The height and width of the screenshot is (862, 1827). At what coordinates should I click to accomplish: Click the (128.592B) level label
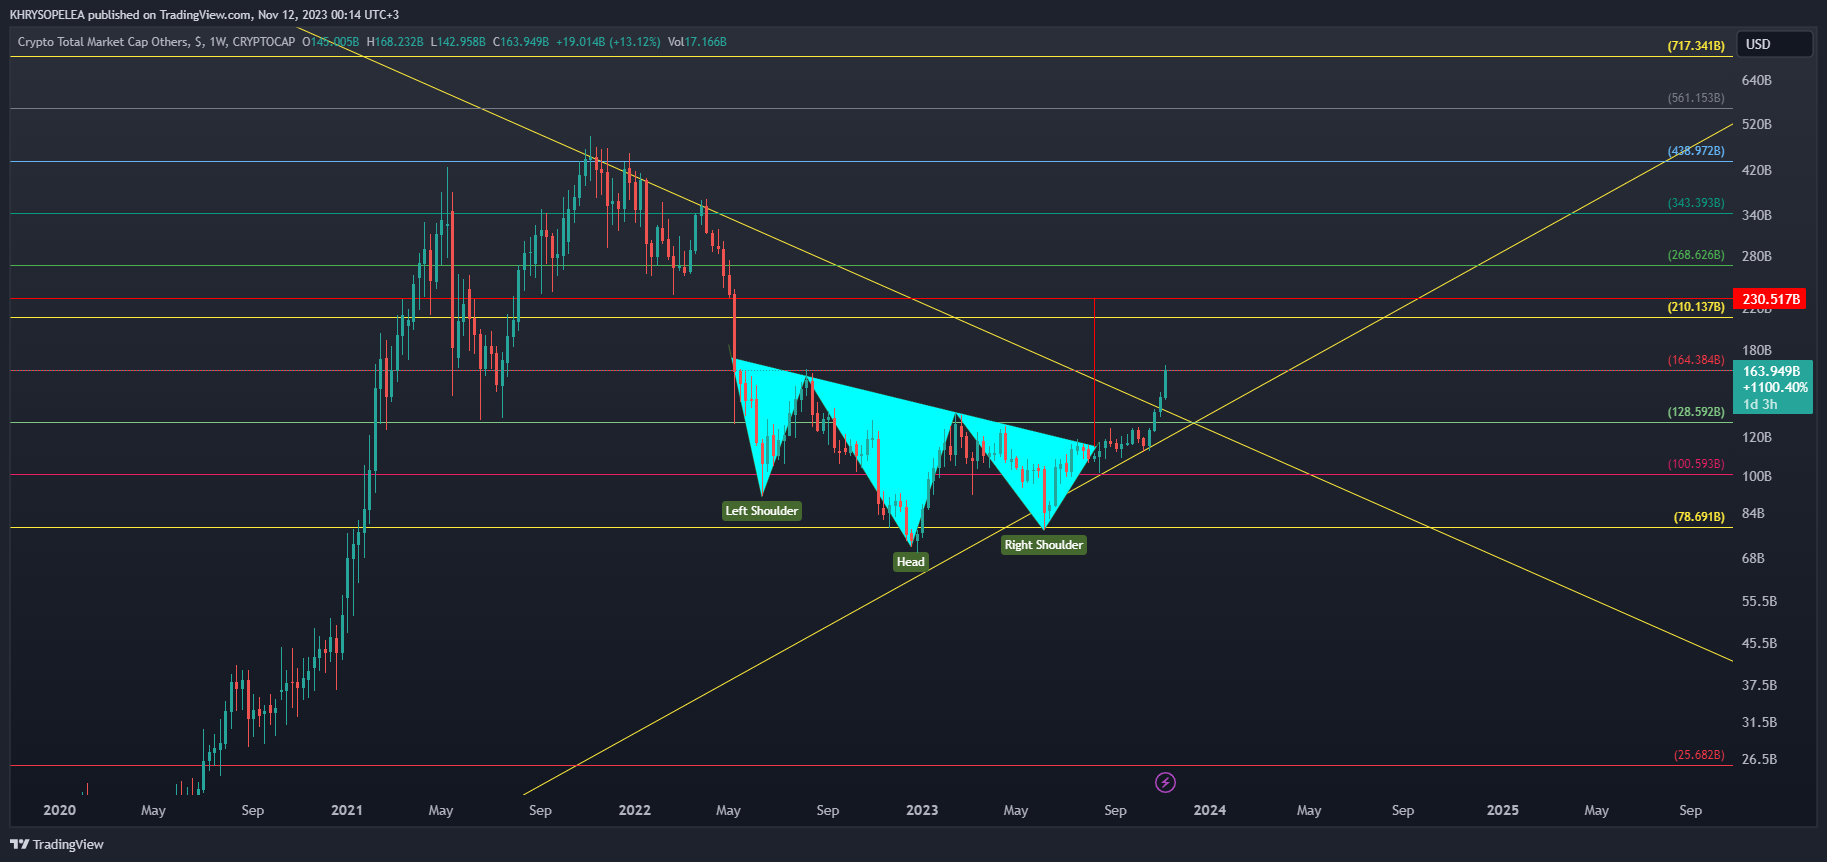[x=1696, y=412]
